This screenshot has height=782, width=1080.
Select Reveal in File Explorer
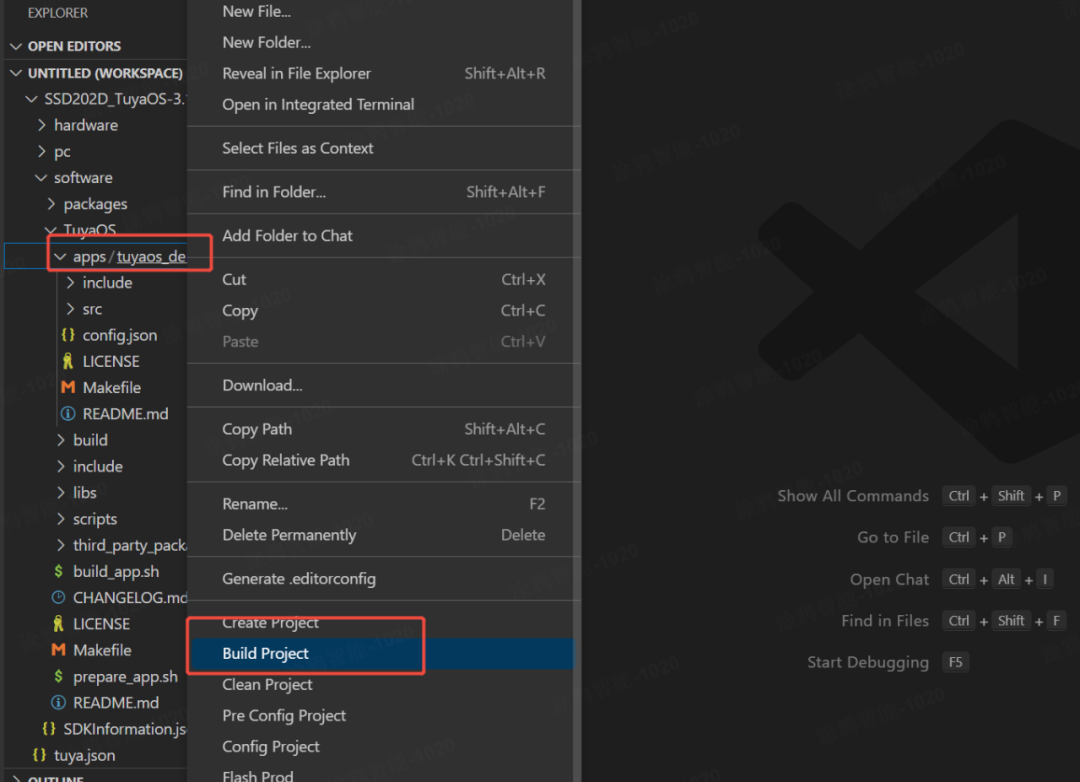pyautogui.click(x=383, y=73)
